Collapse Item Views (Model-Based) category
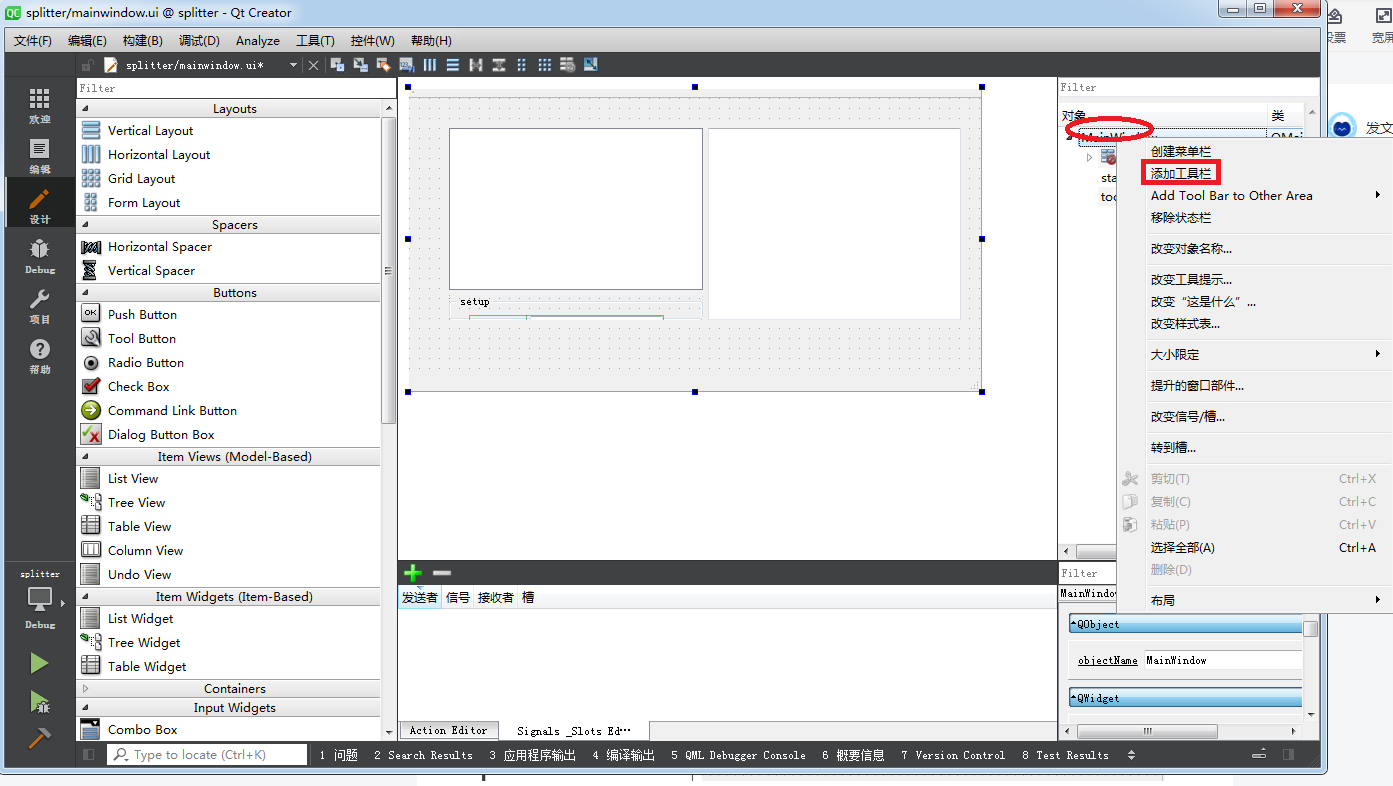 85,457
